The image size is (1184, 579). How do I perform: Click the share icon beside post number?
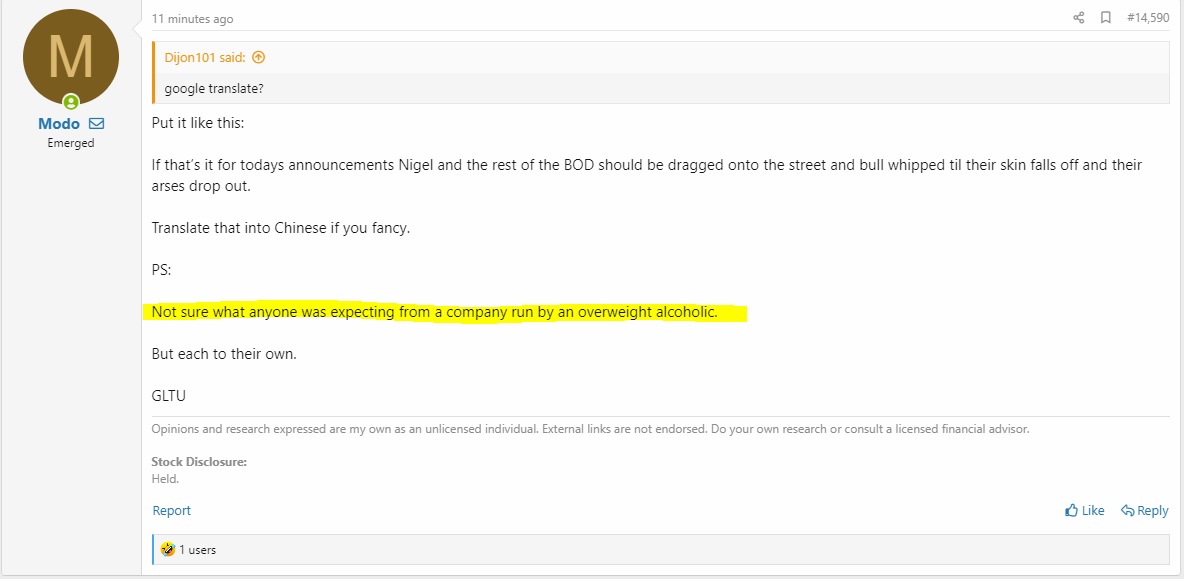point(1078,17)
